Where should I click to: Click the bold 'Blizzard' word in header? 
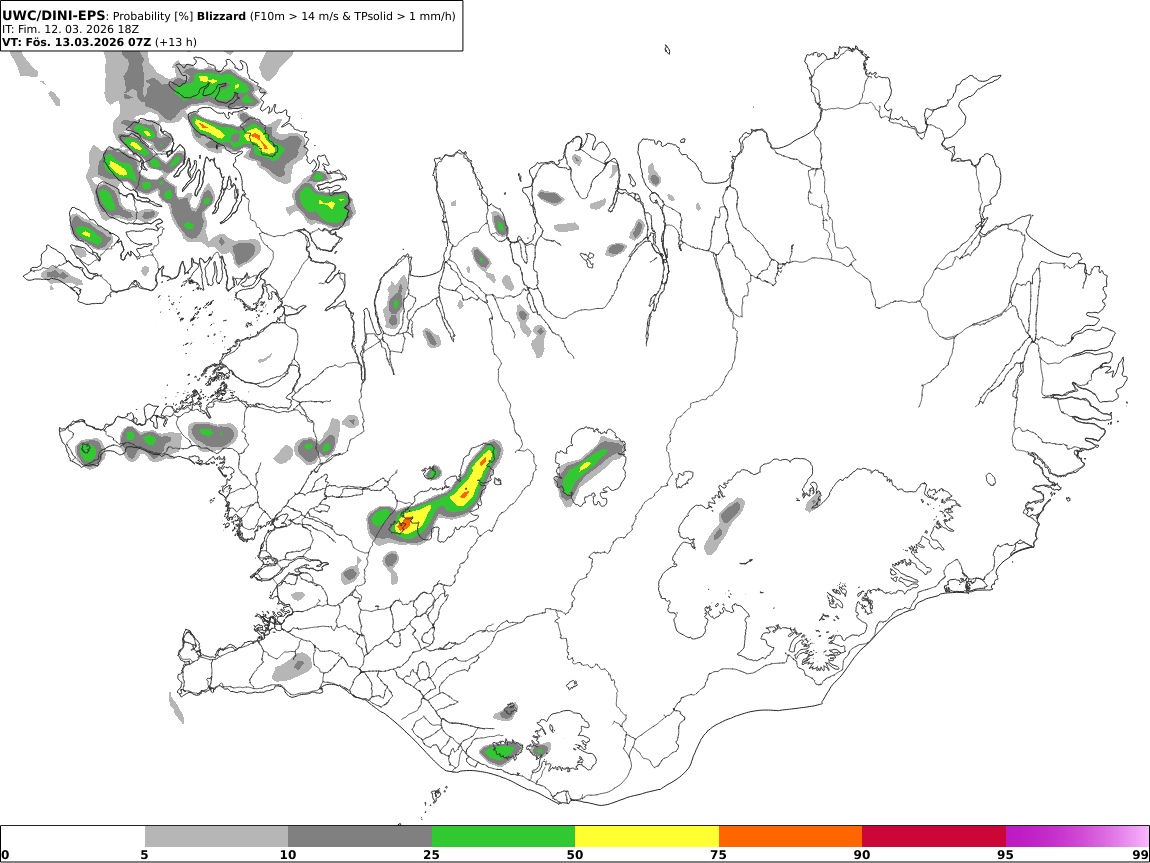(221, 16)
